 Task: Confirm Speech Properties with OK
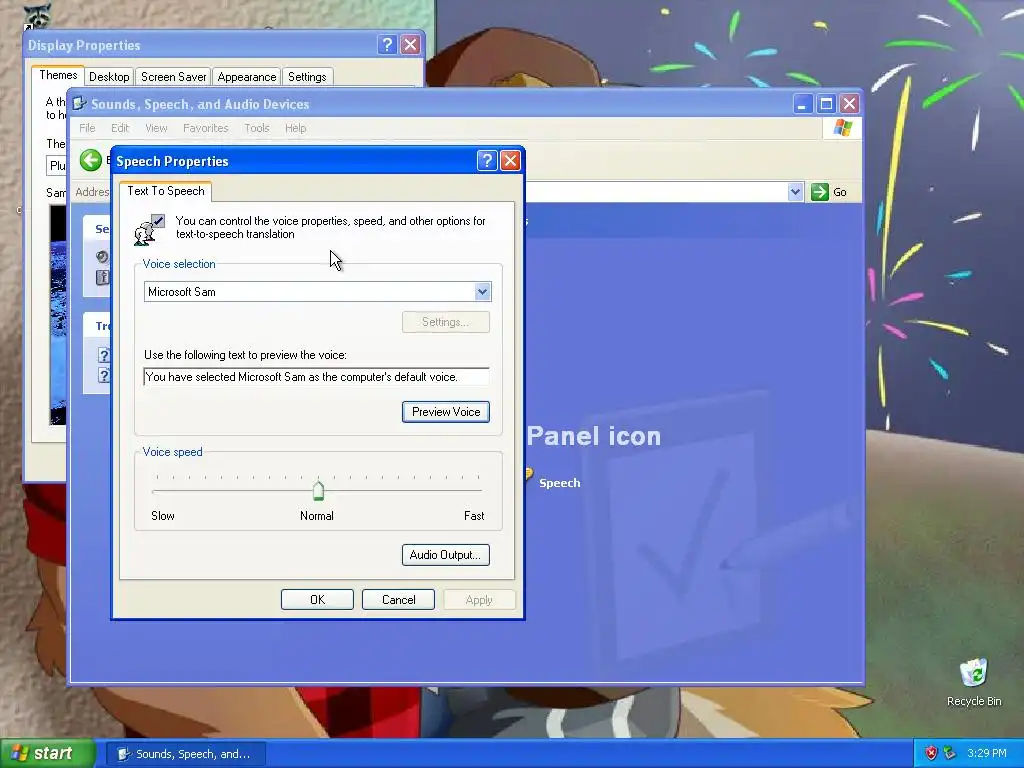pyautogui.click(x=317, y=600)
